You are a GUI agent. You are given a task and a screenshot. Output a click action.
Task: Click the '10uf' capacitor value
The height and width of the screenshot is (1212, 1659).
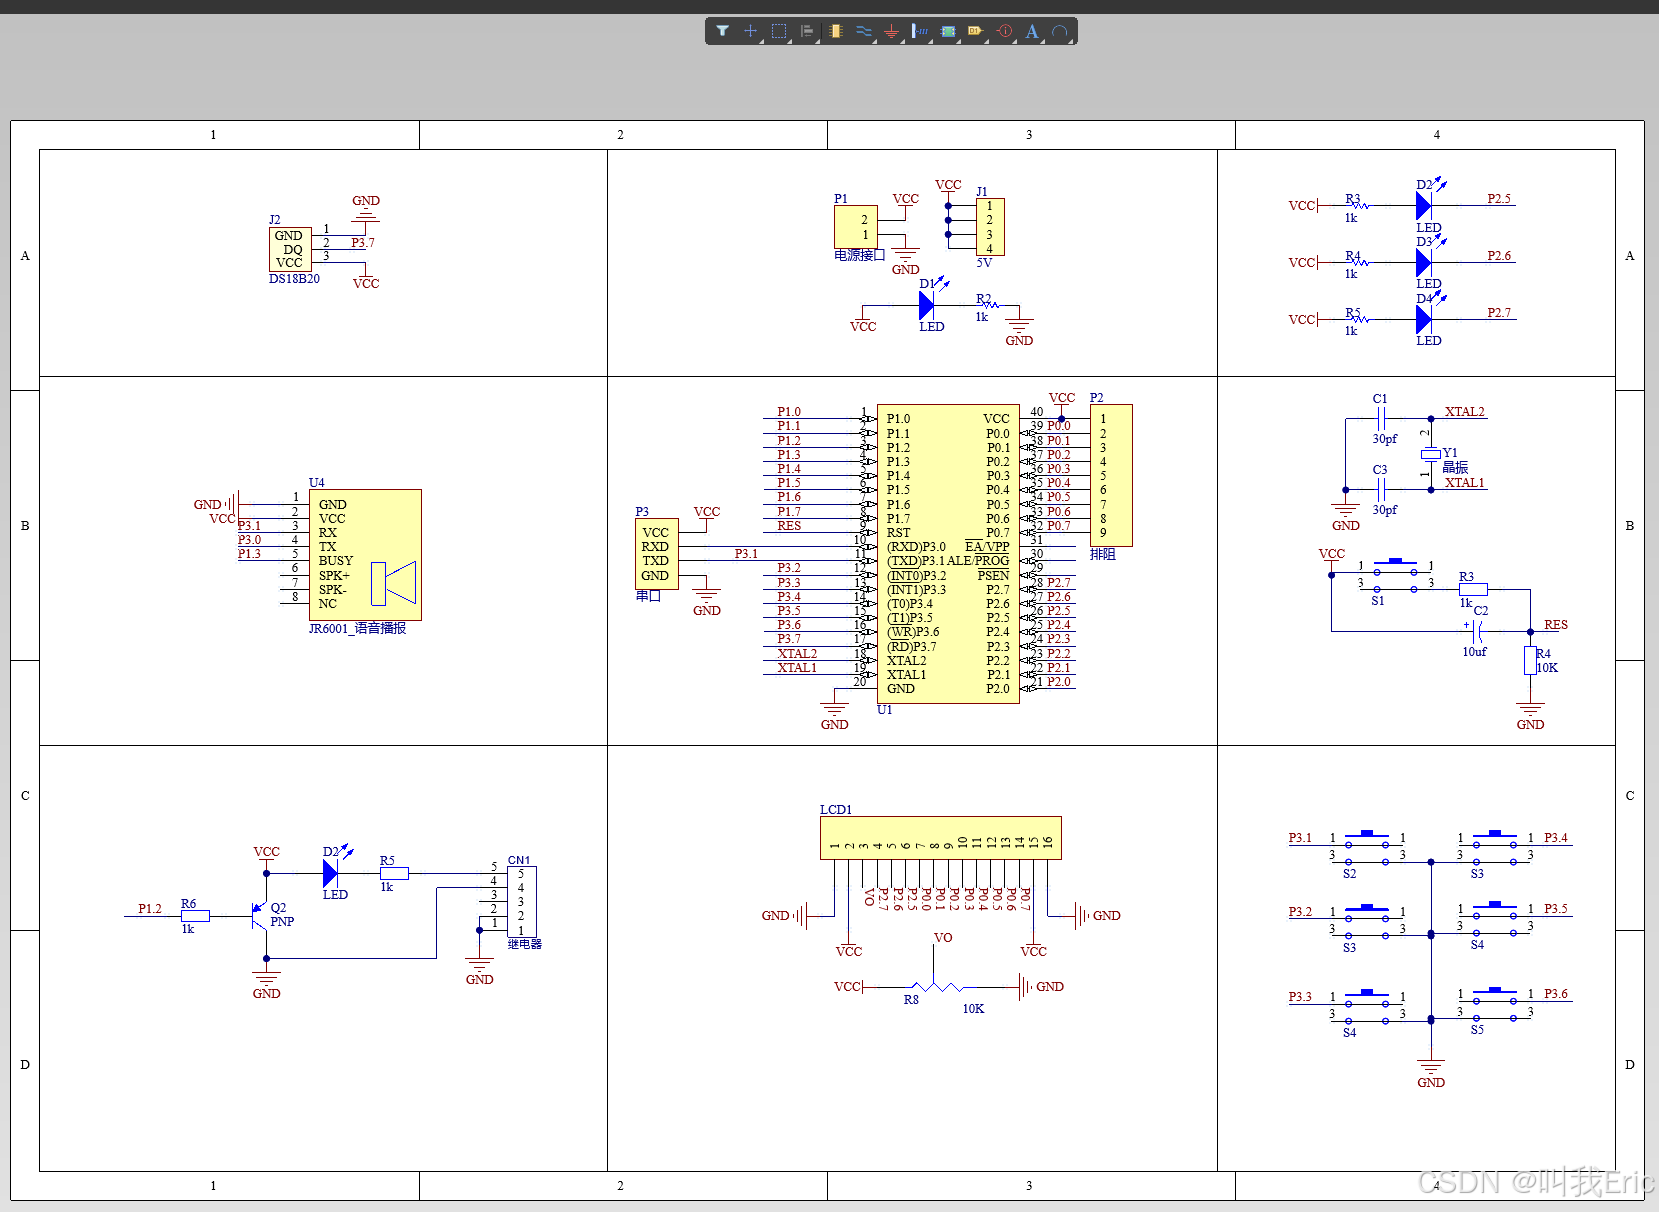pos(1474,652)
